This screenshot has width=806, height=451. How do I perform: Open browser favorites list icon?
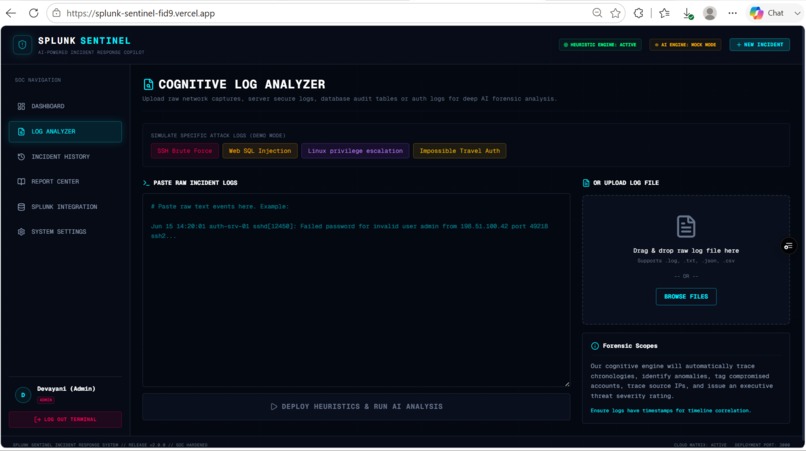click(x=664, y=13)
